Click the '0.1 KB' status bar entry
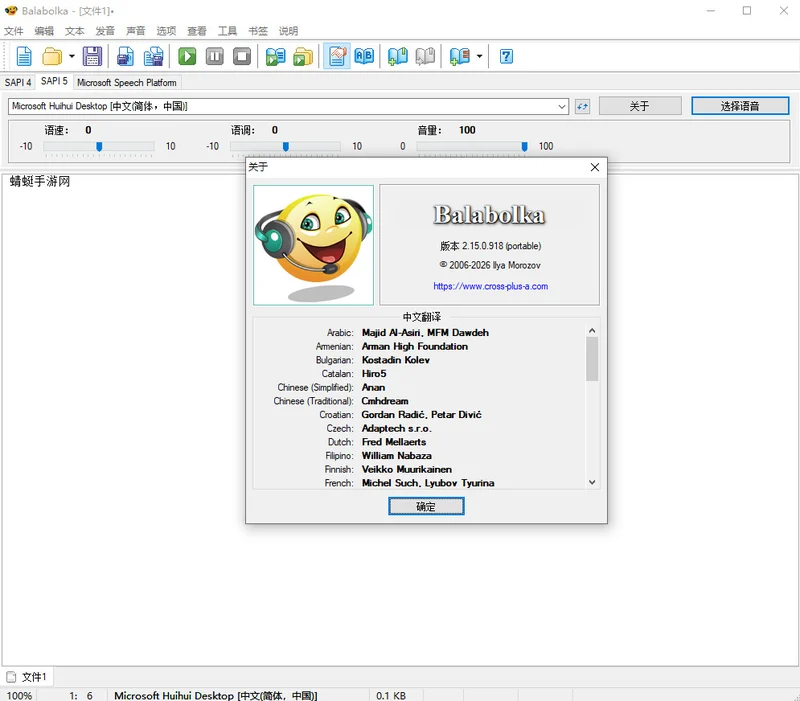This screenshot has height=701, width=800. click(x=391, y=695)
